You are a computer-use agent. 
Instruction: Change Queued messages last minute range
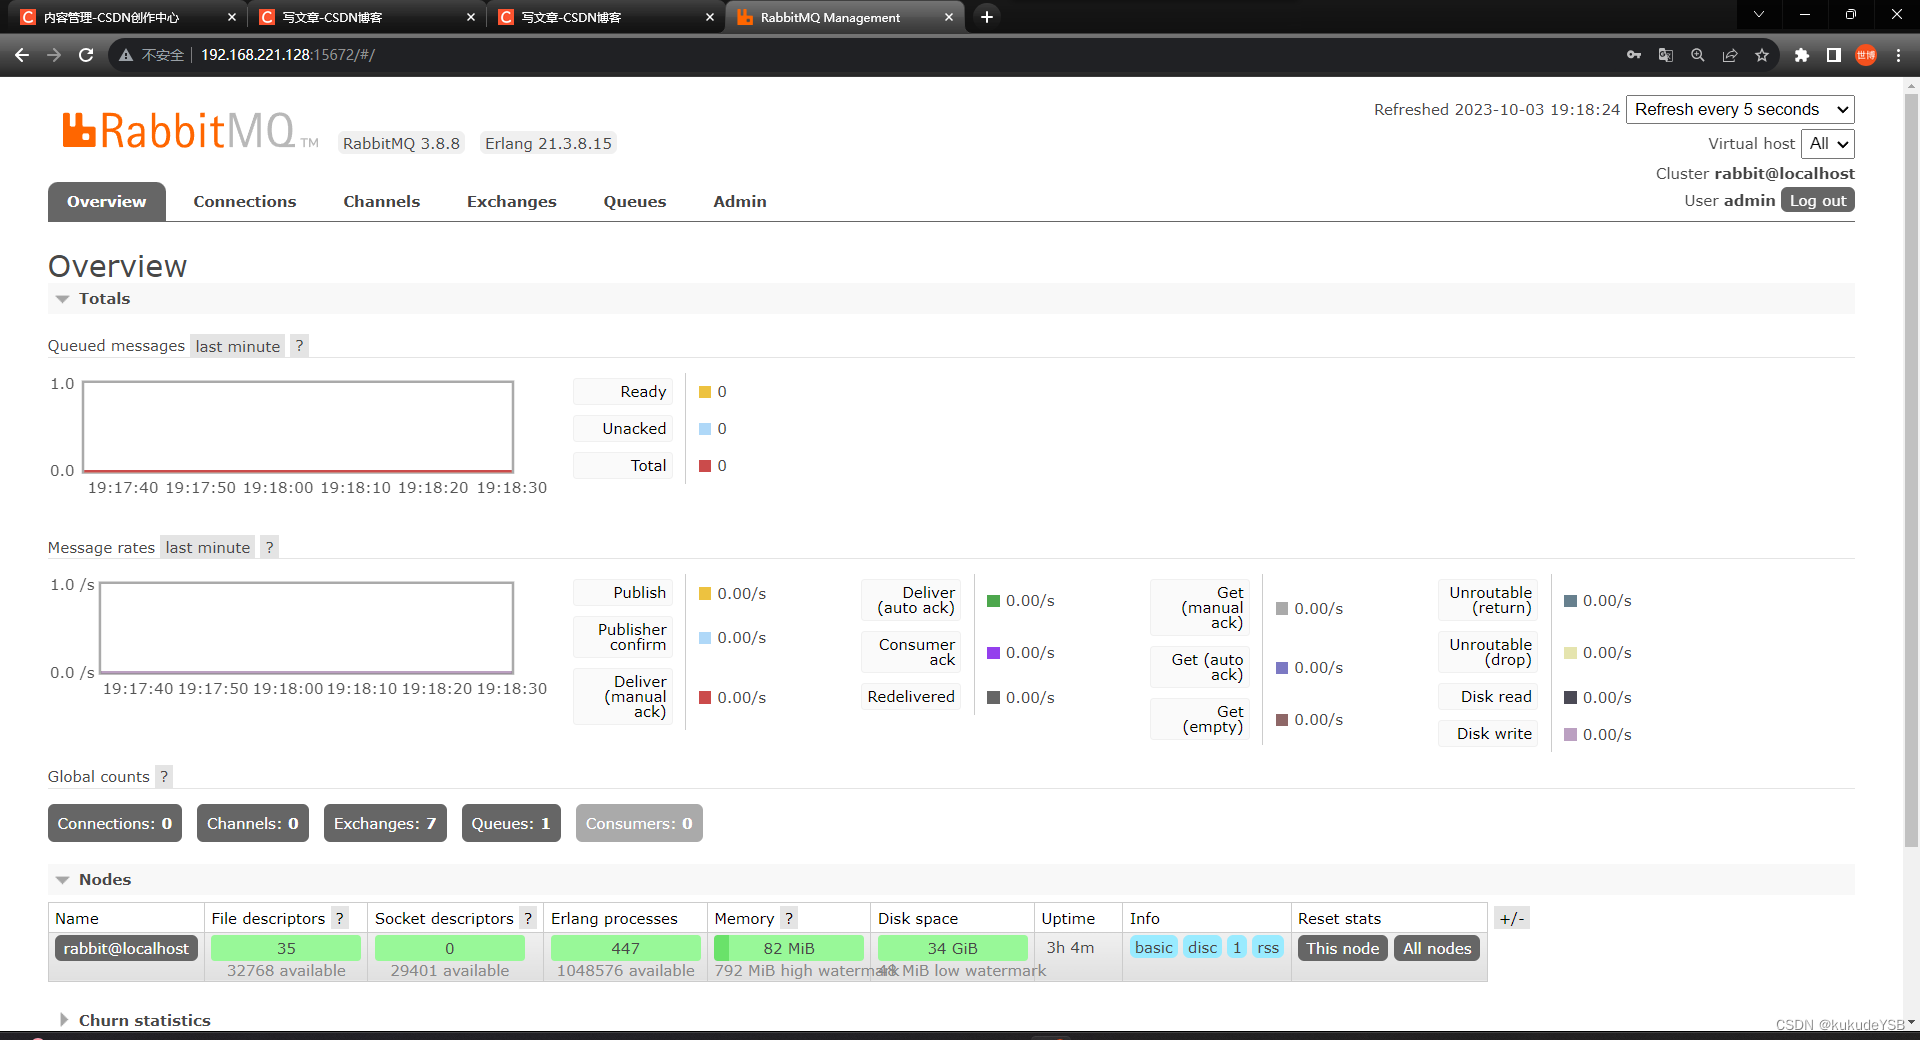[x=238, y=346]
